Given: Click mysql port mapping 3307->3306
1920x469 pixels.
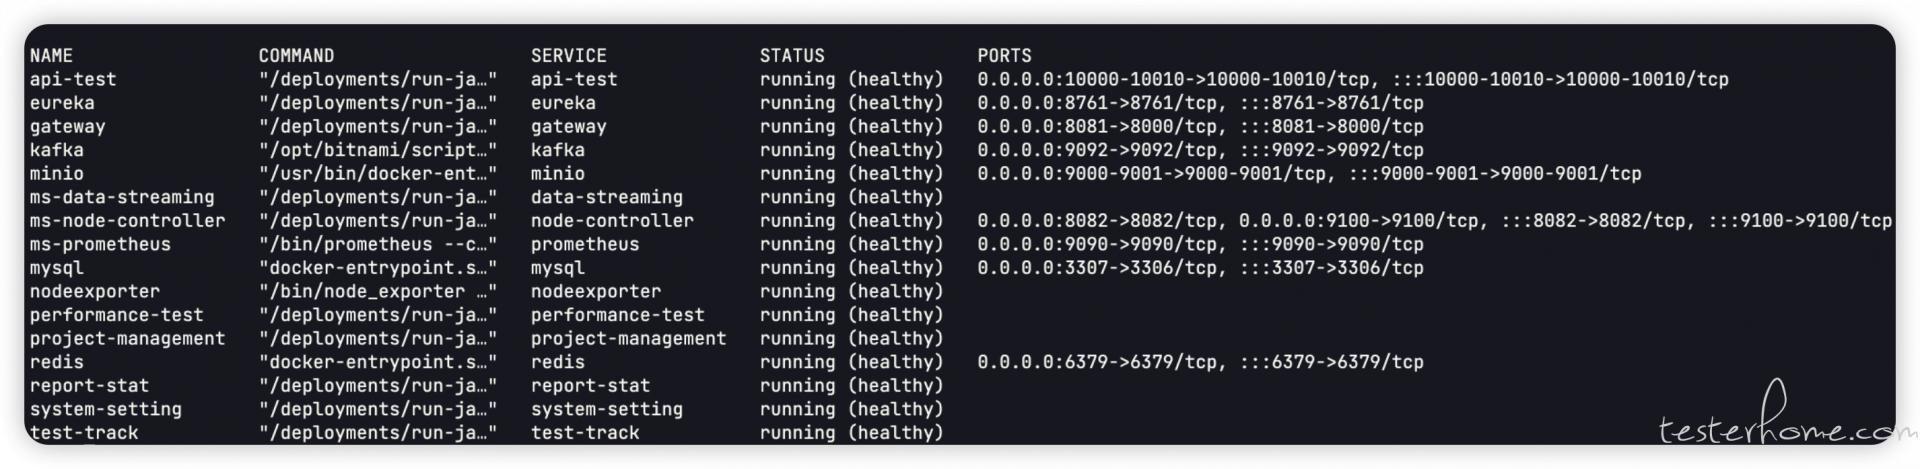Looking at the screenshot, I should point(1200,268).
